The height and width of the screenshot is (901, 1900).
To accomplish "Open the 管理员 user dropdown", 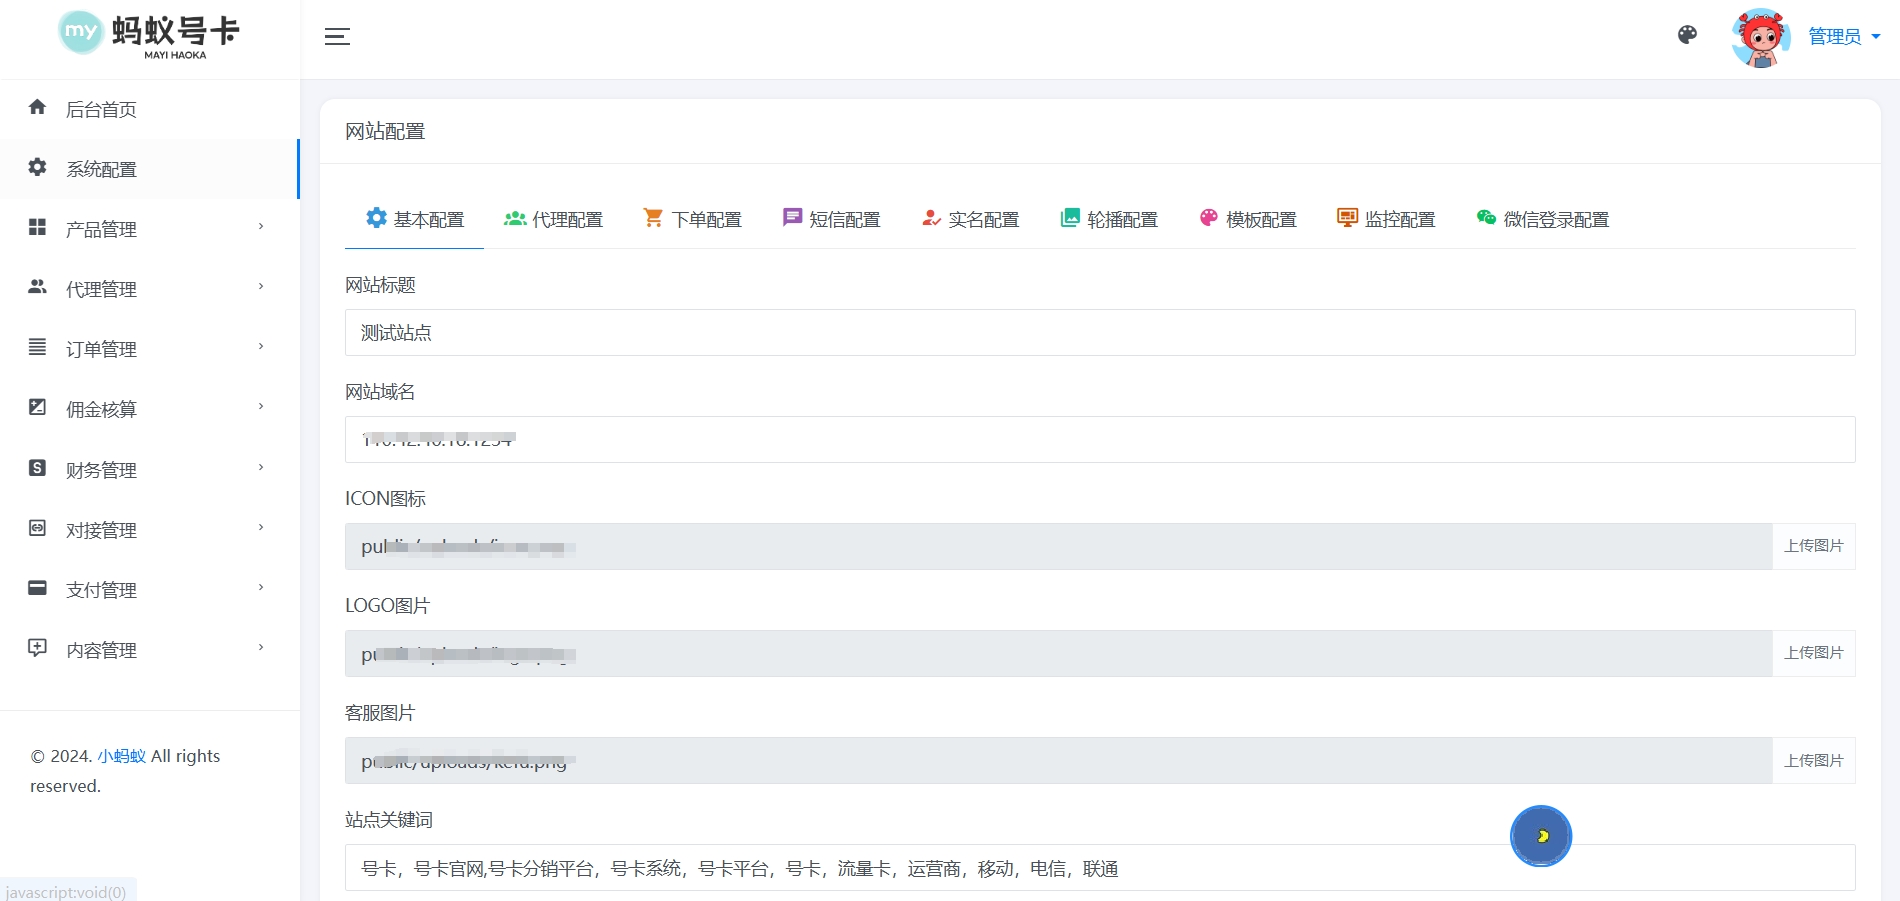I will (1844, 37).
